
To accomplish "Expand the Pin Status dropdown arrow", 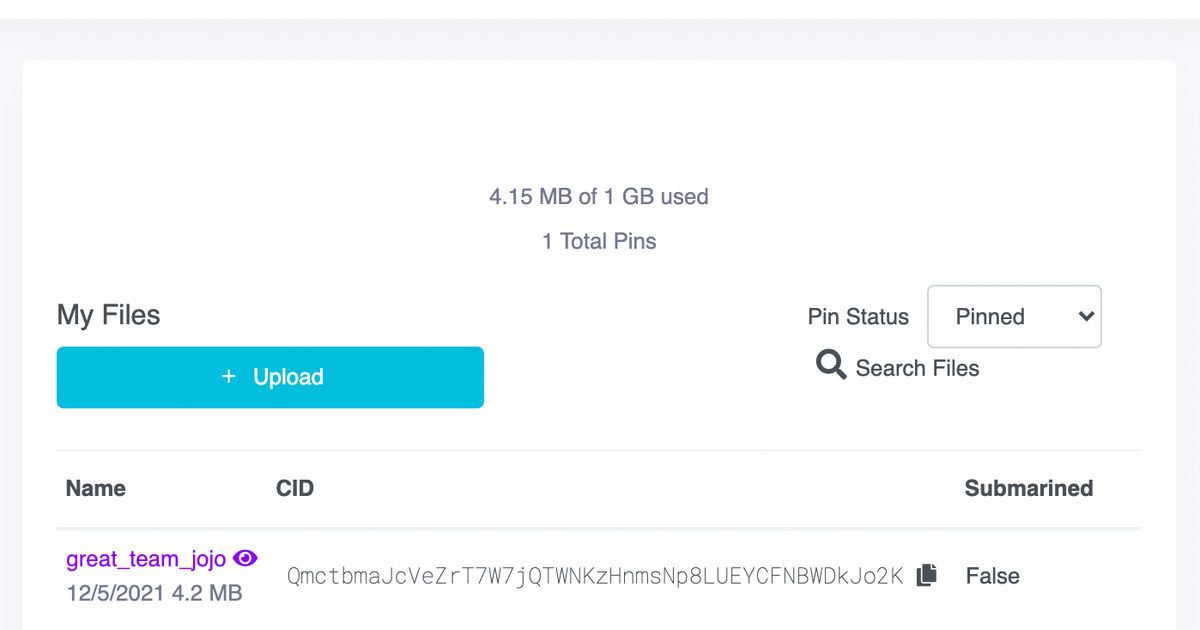I will [x=1086, y=317].
